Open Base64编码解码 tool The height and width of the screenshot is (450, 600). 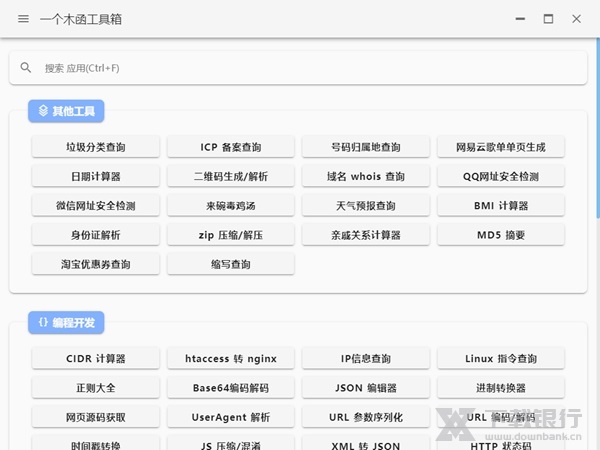coord(230,387)
